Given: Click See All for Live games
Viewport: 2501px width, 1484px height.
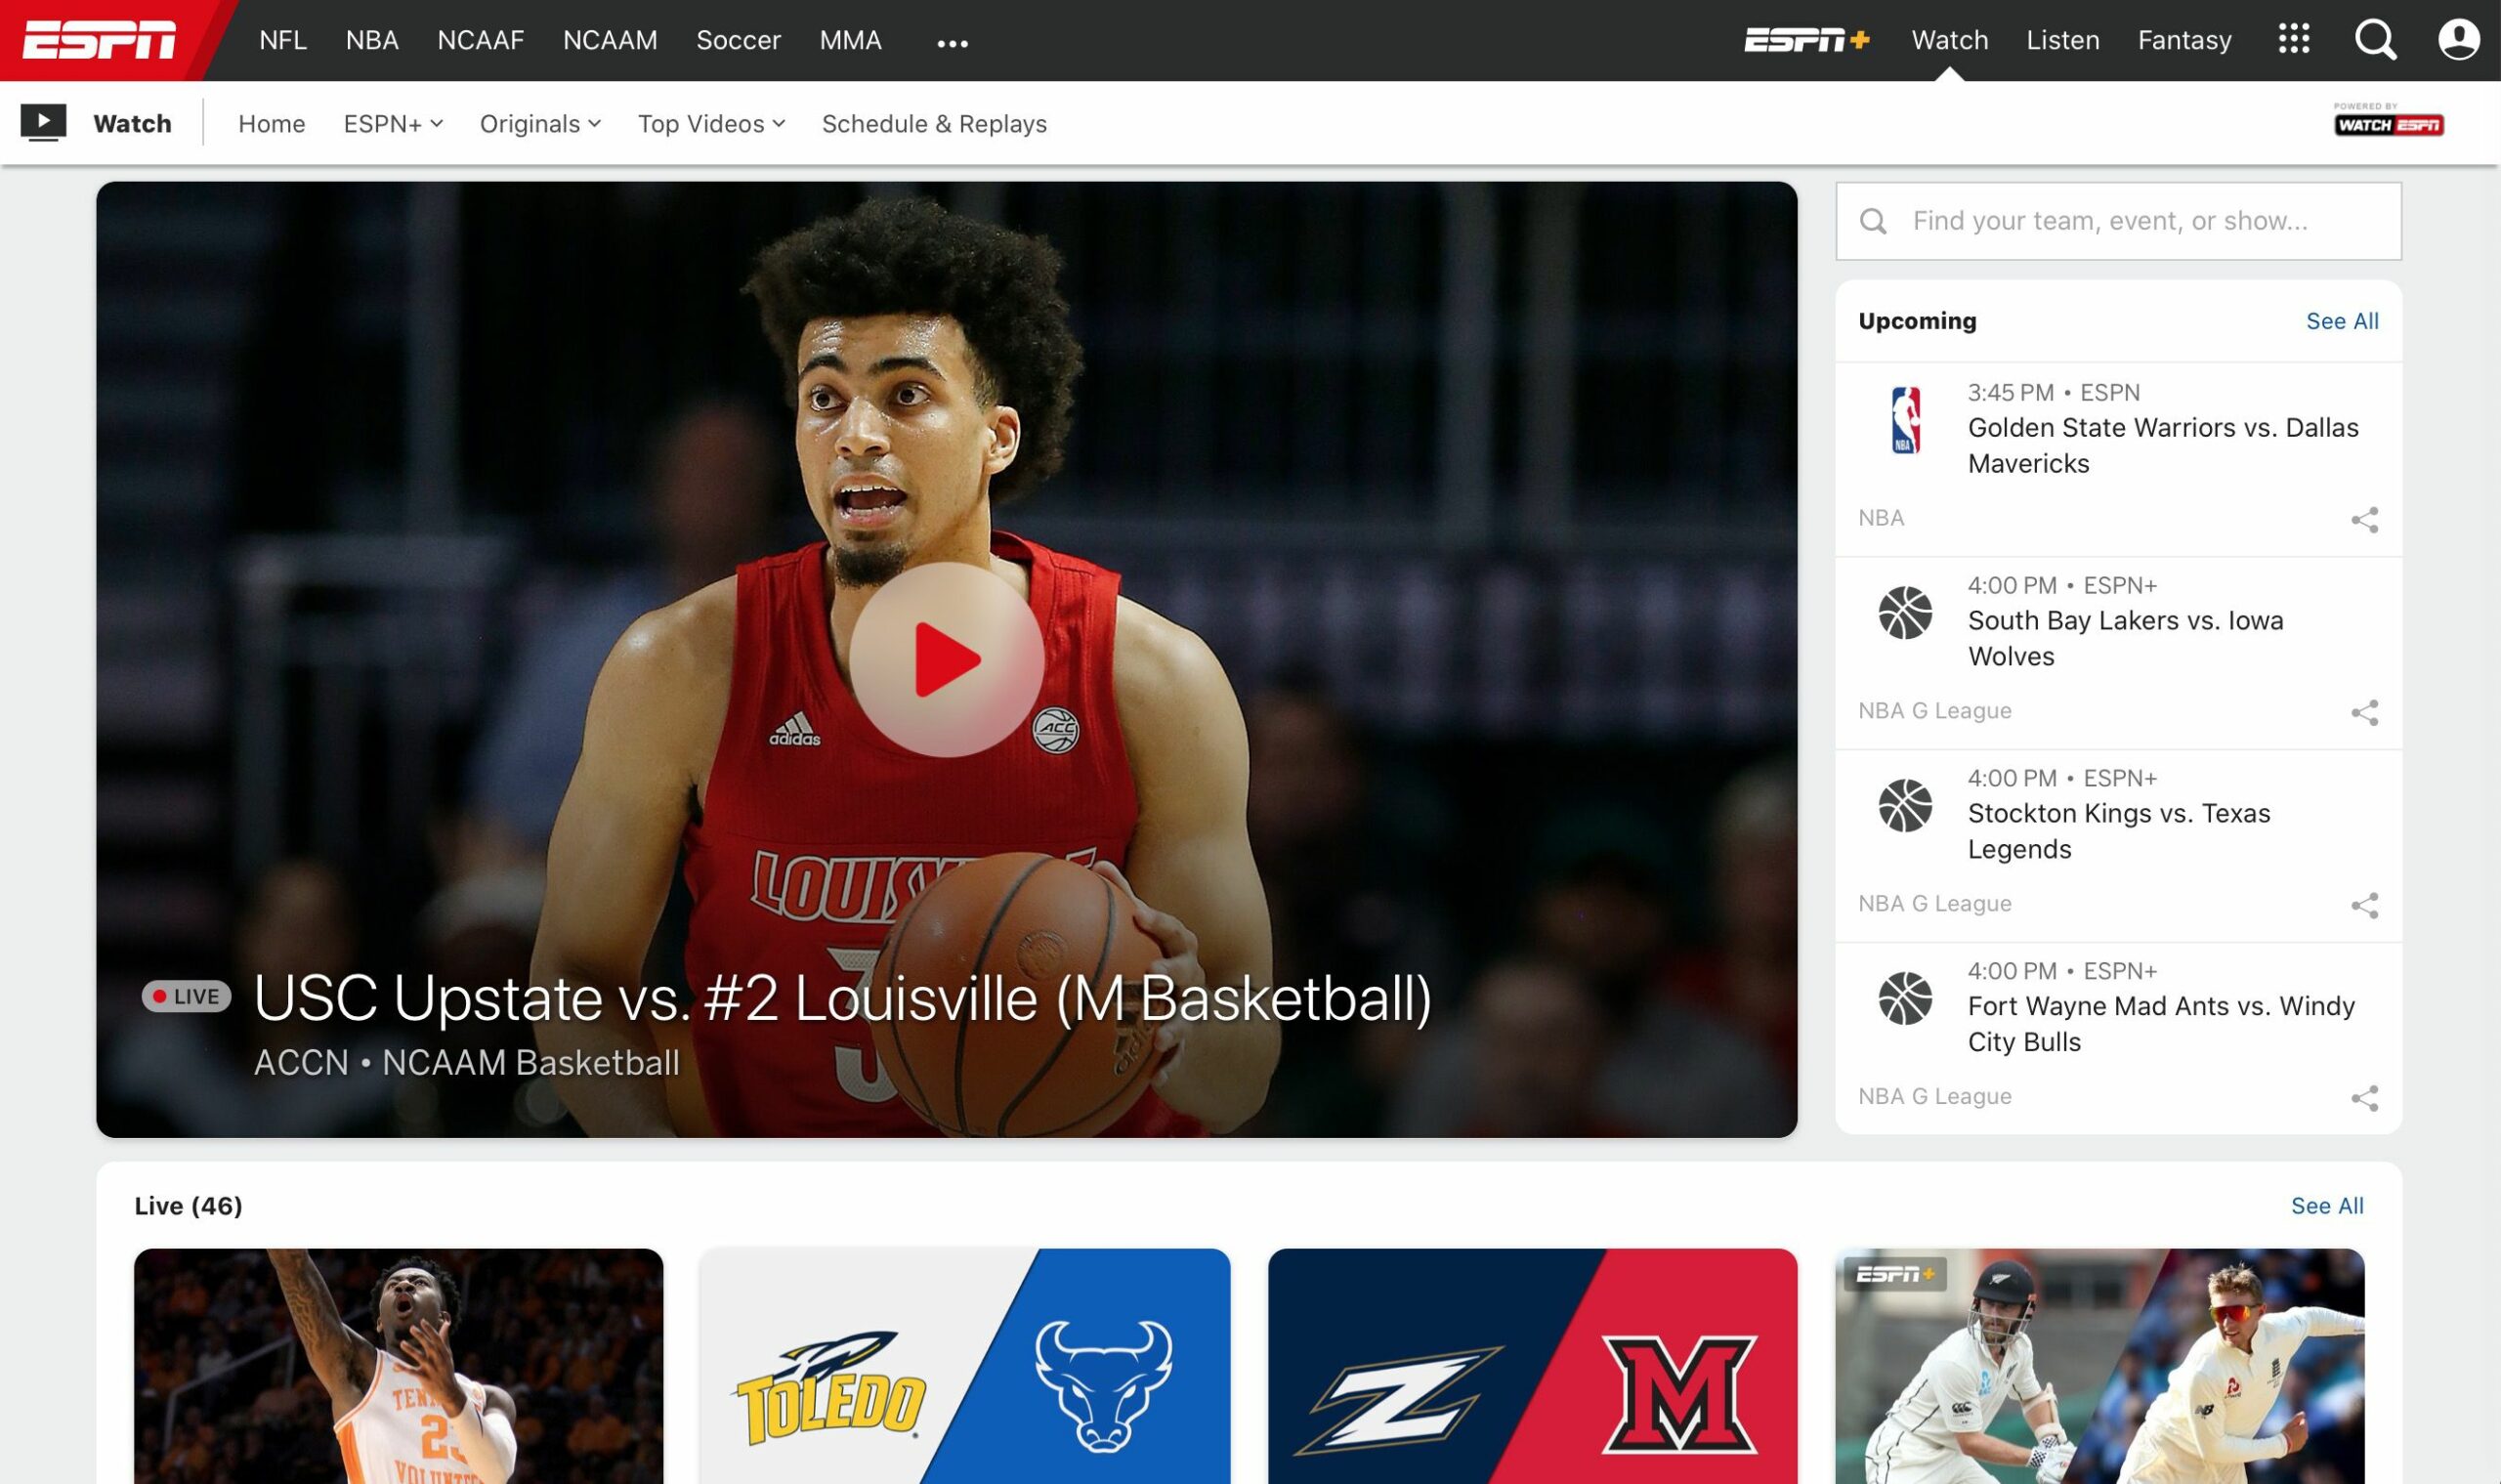Looking at the screenshot, I should click(2327, 1206).
